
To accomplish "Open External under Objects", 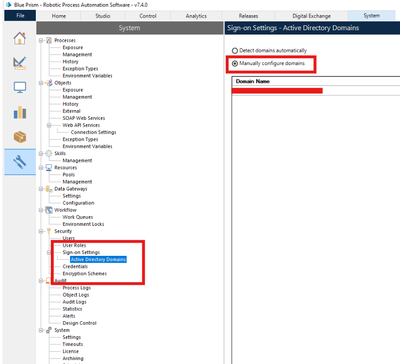I will pos(71,111).
